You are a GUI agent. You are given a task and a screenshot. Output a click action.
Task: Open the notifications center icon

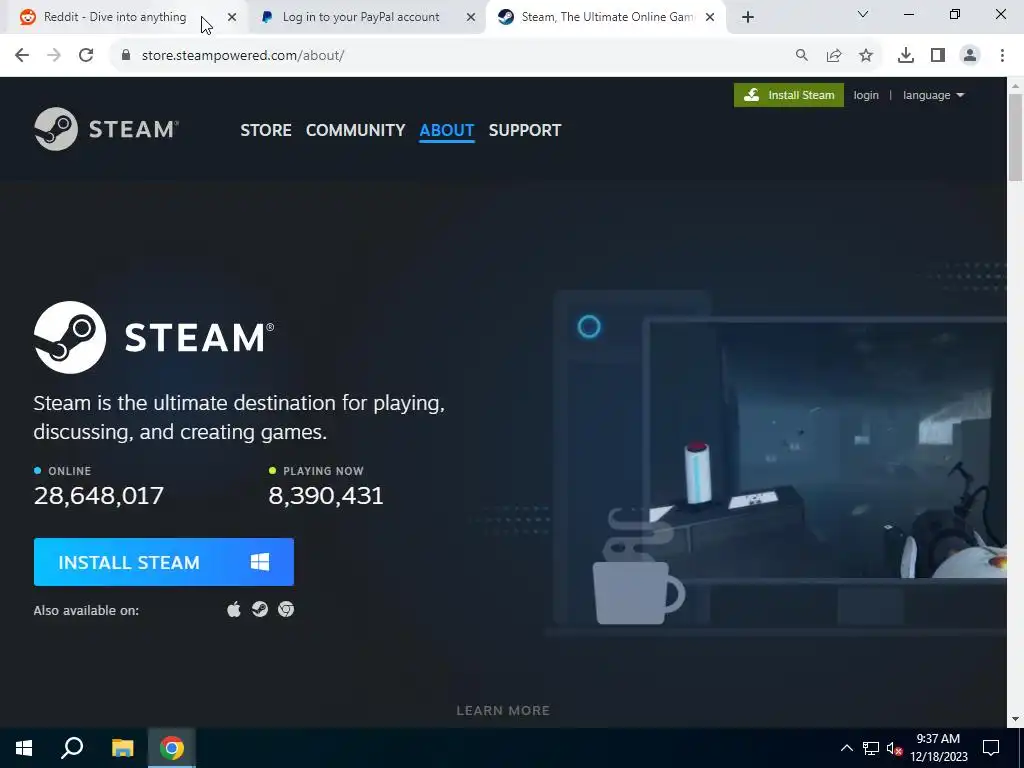991,748
